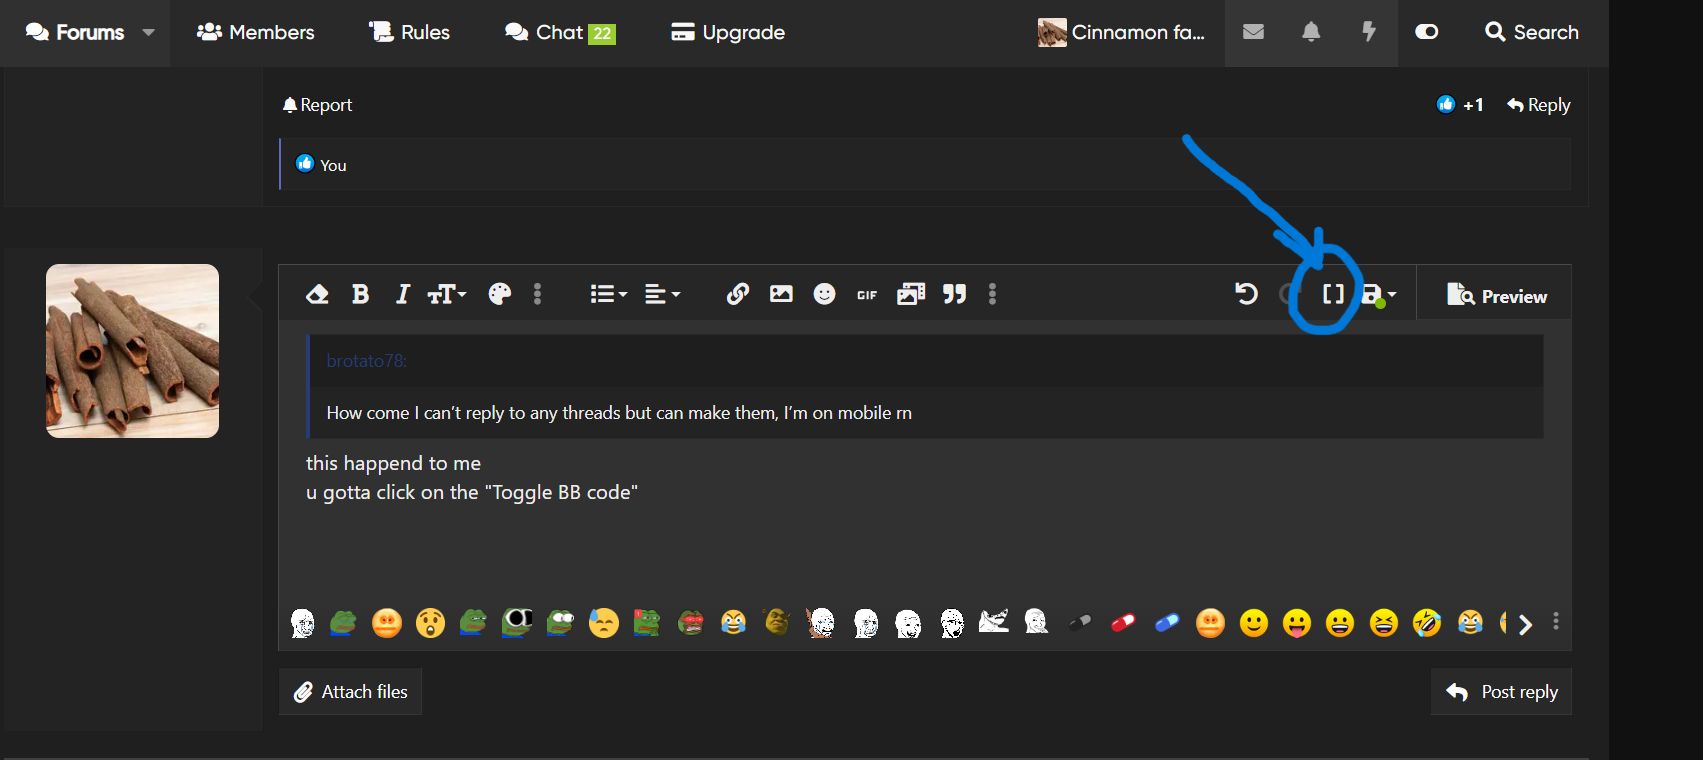Submit with the Post reply button
This screenshot has width=1703, height=760.
click(1501, 692)
